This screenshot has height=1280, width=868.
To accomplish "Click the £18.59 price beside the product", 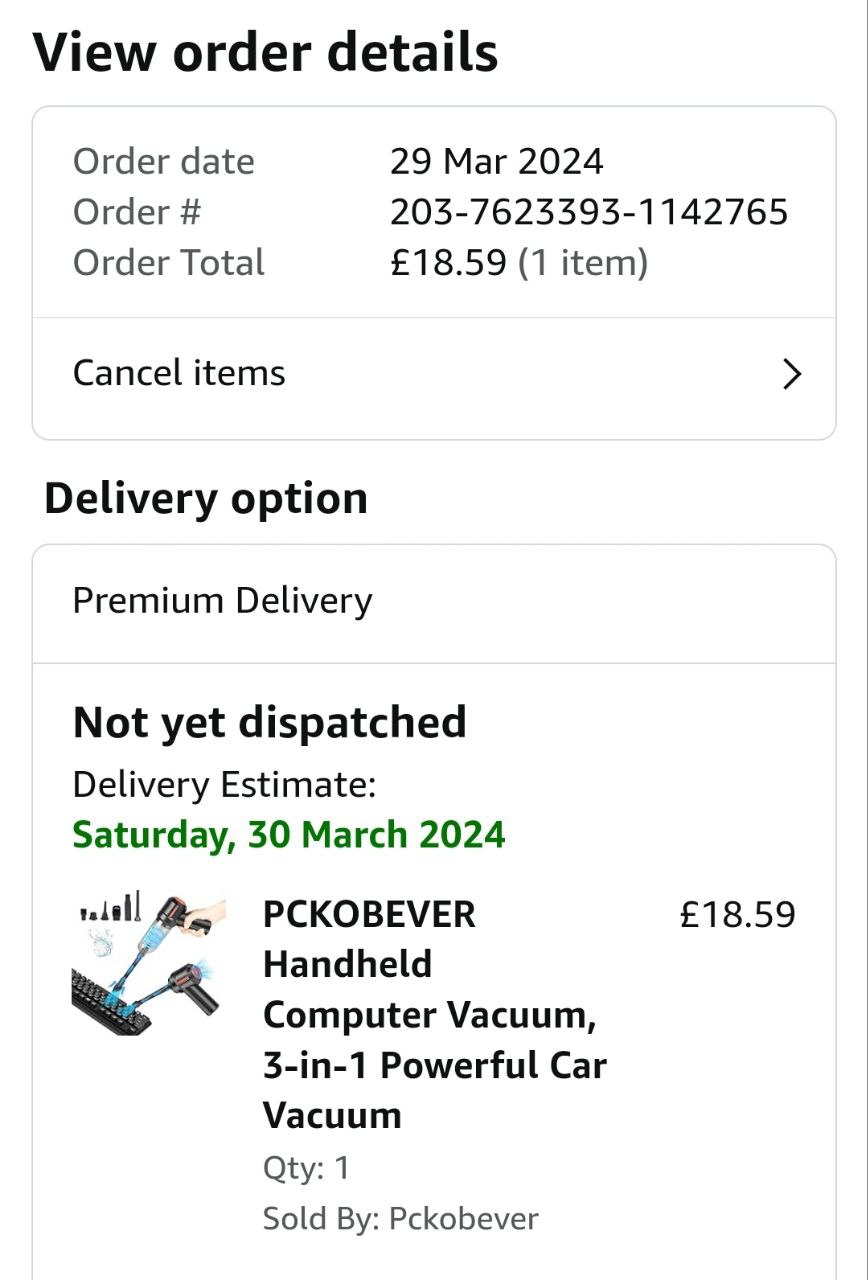I will tap(737, 914).
